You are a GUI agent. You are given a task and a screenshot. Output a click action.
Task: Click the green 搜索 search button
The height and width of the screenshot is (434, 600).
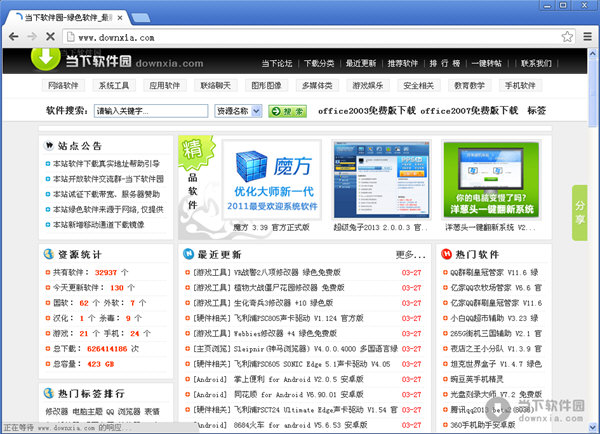(x=287, y=112)
